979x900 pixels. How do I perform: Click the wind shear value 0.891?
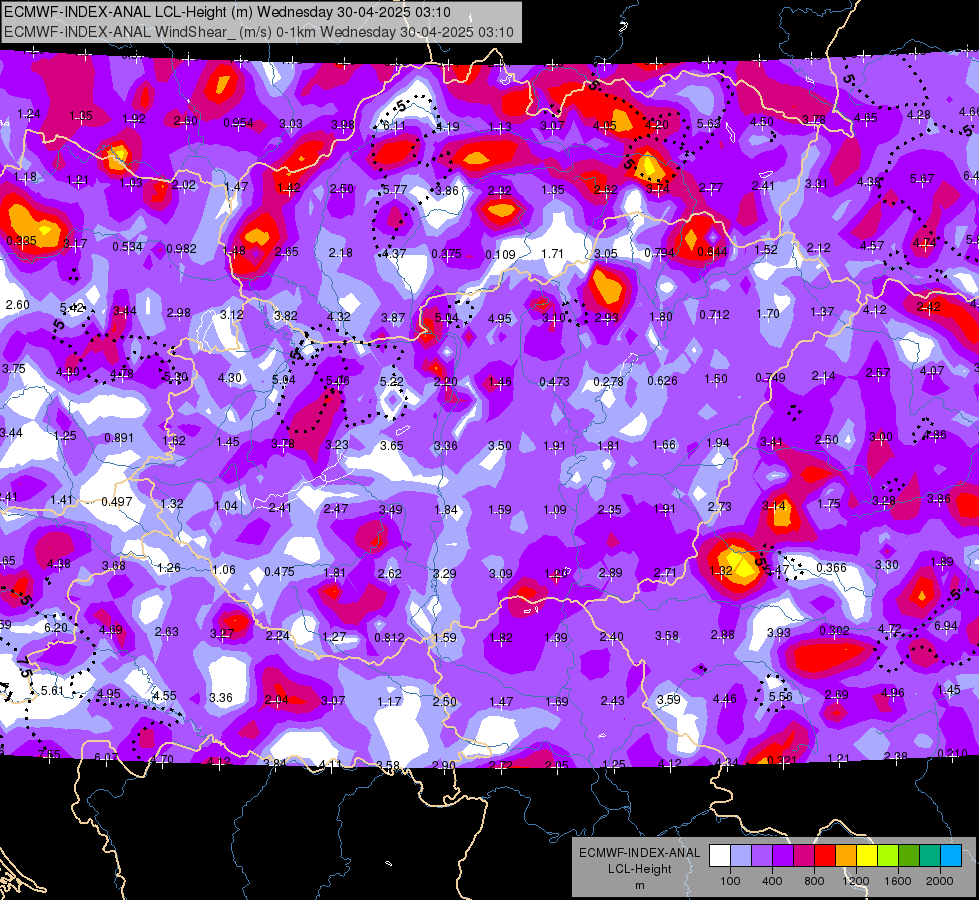119,437
